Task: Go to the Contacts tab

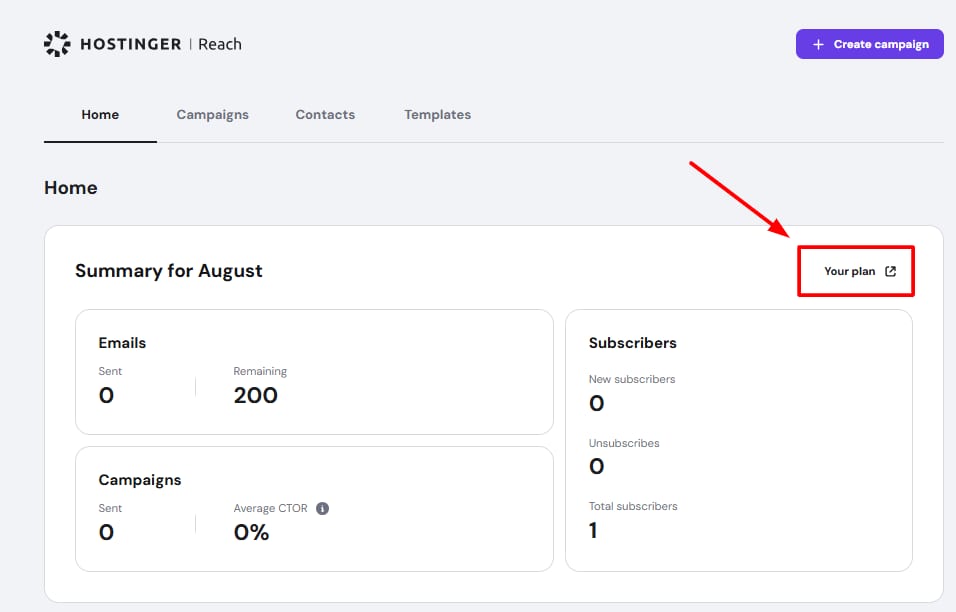Action: pos(325,115)
